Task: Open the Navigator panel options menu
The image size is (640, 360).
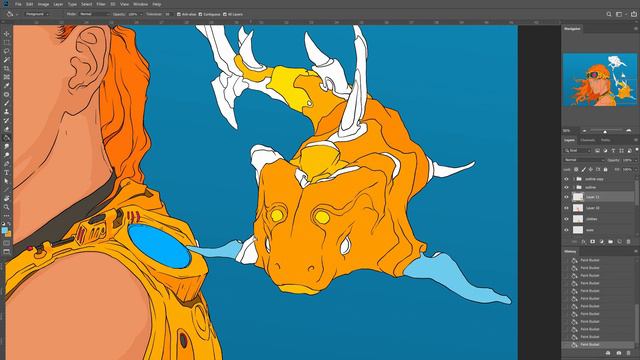Action: (636, 29)
